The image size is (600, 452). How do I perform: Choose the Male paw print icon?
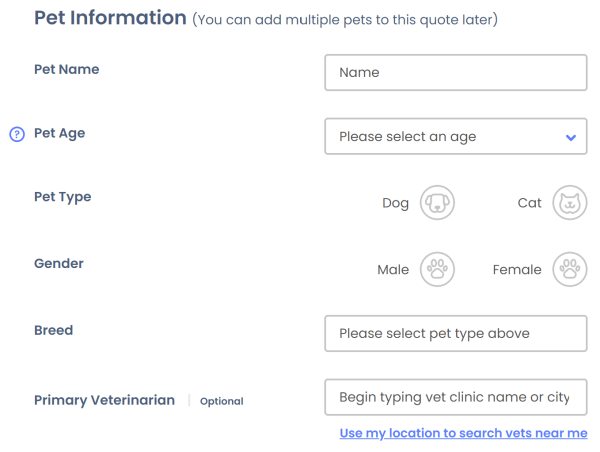click(437, 269)
